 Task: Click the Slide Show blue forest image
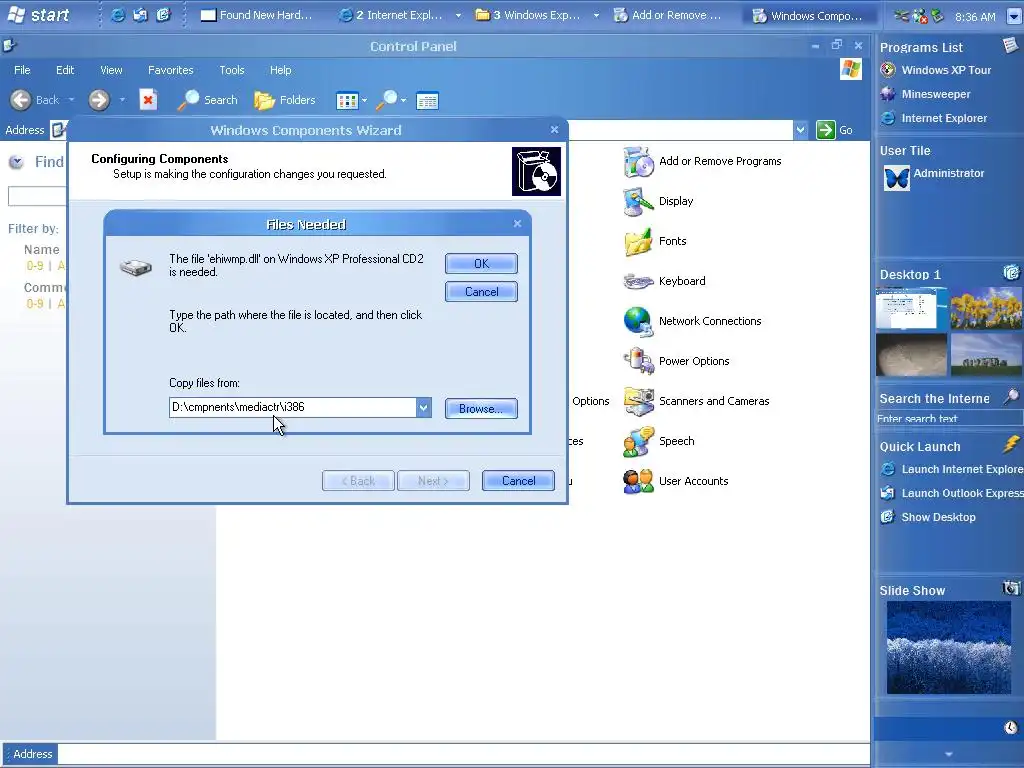949,647
